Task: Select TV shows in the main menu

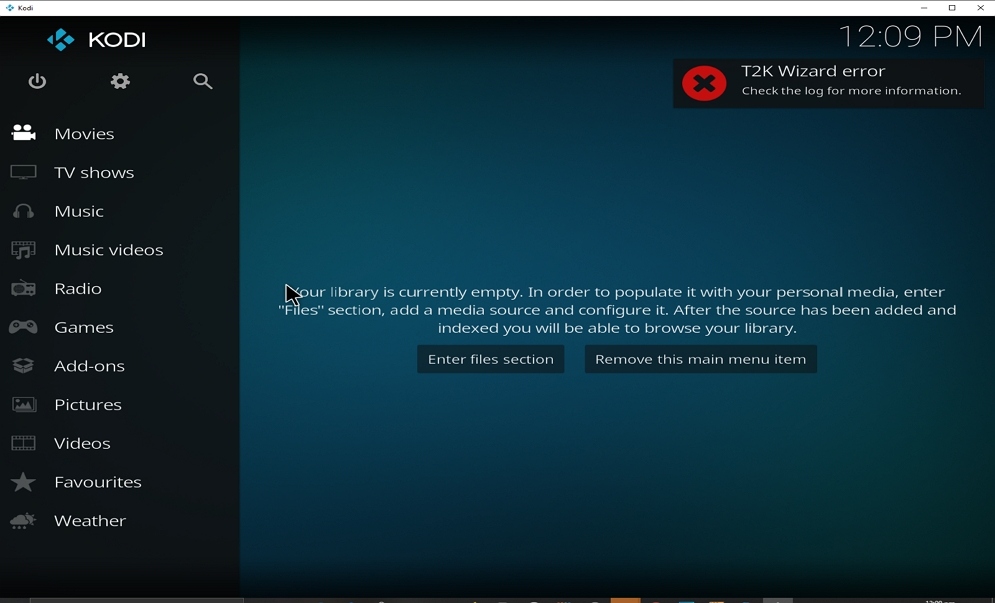Action: click(x=94, y=173)
